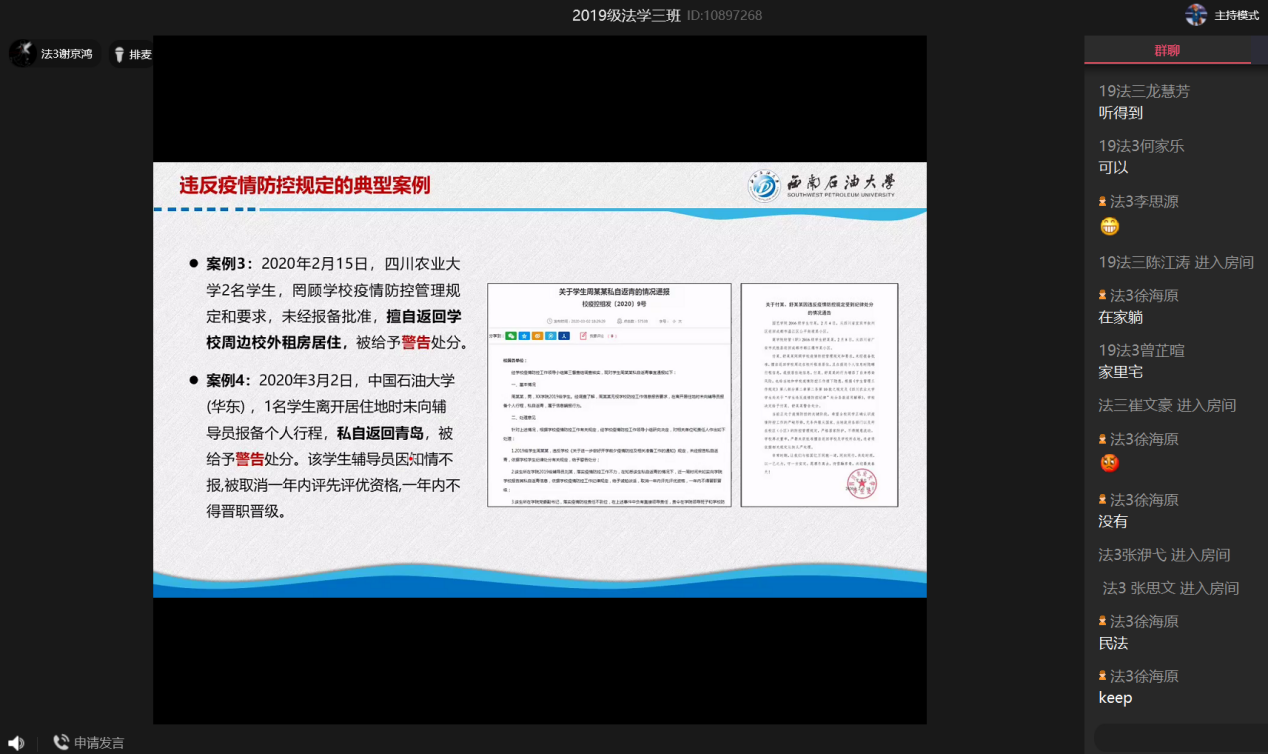Open the user name 19法三龙慧芳 in chat

[1144, 91]
